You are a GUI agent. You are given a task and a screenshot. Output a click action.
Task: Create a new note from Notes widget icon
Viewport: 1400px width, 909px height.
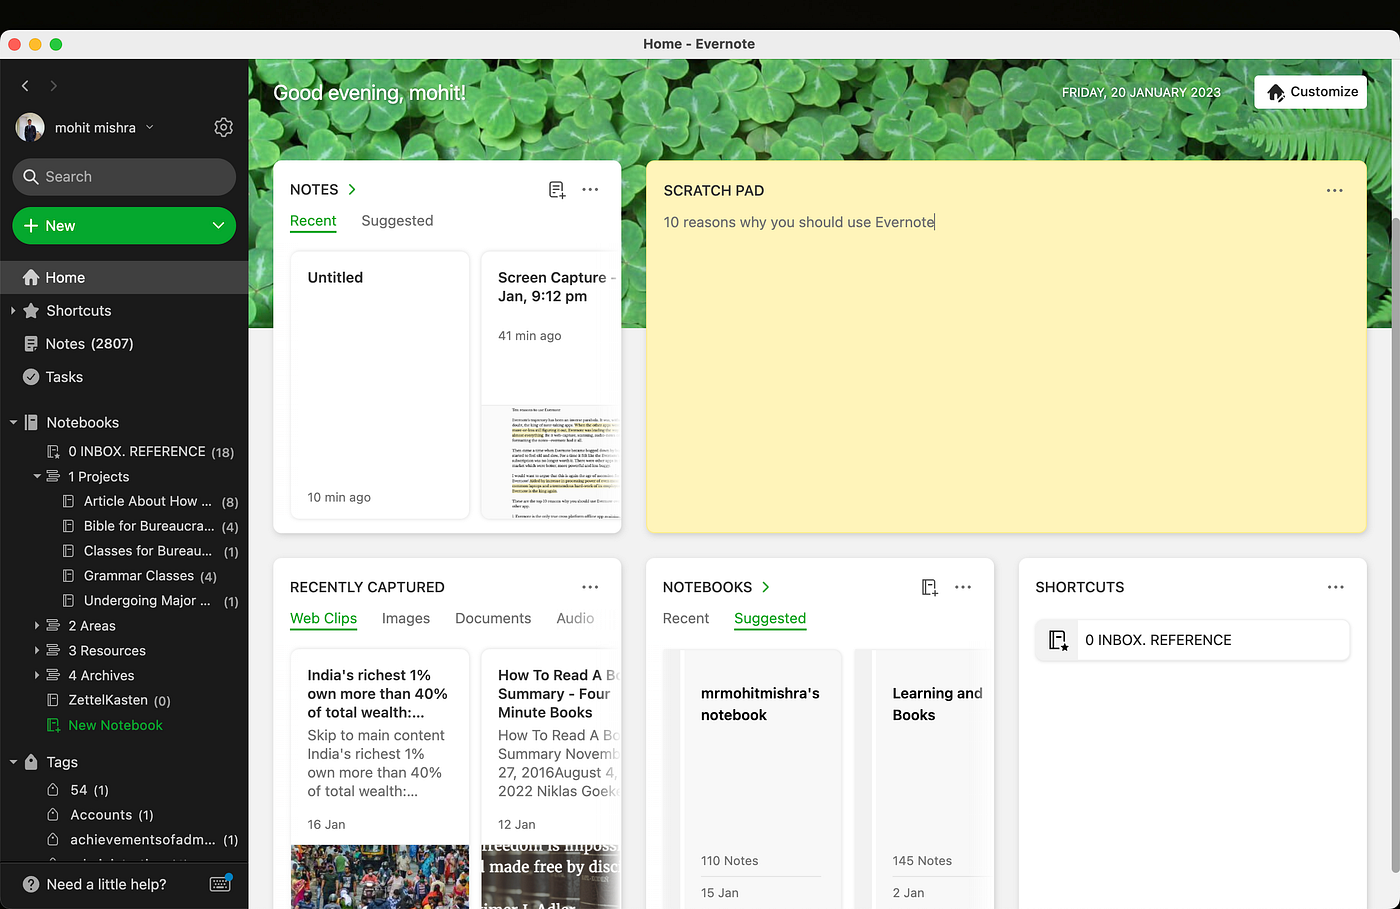coord(557,190)
